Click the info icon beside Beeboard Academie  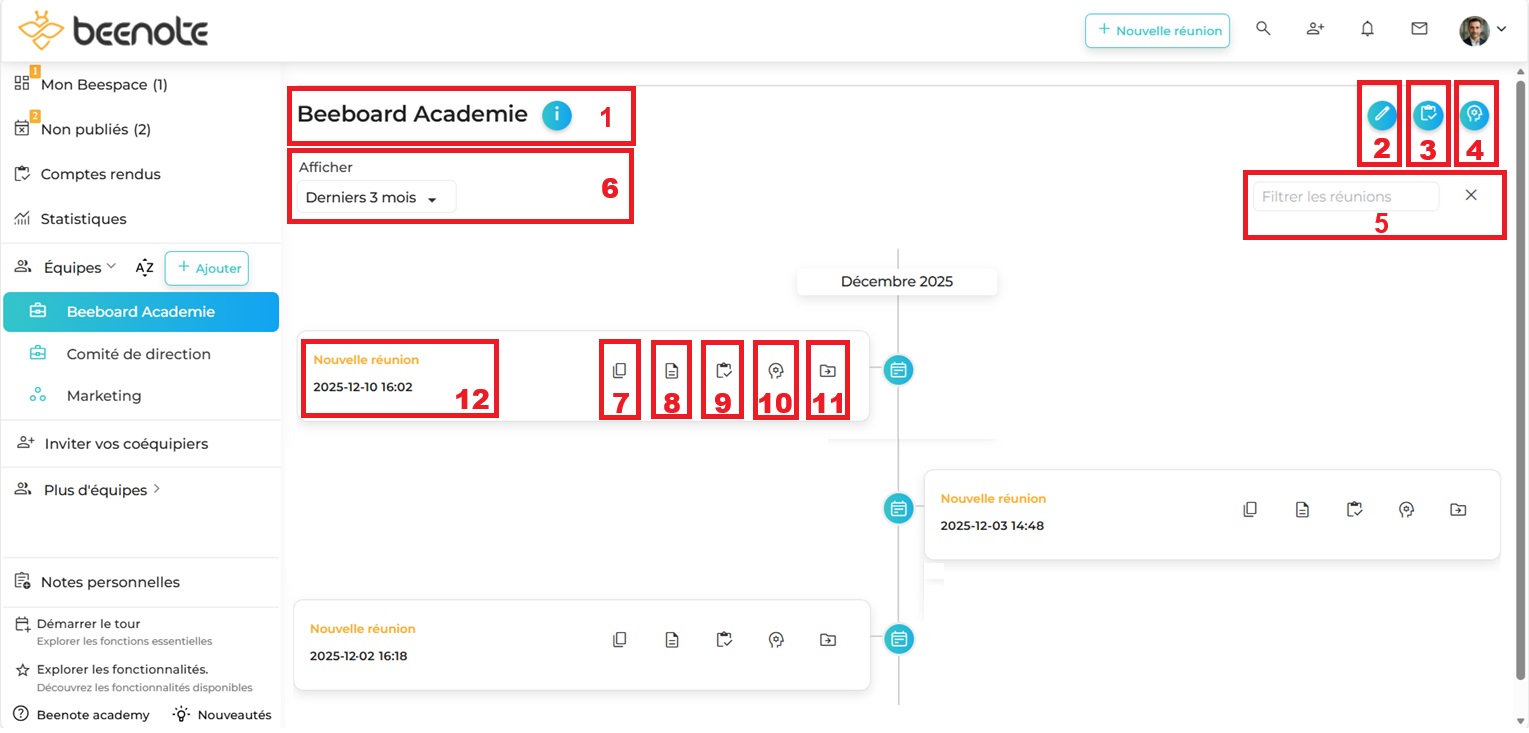pos(557,116)
